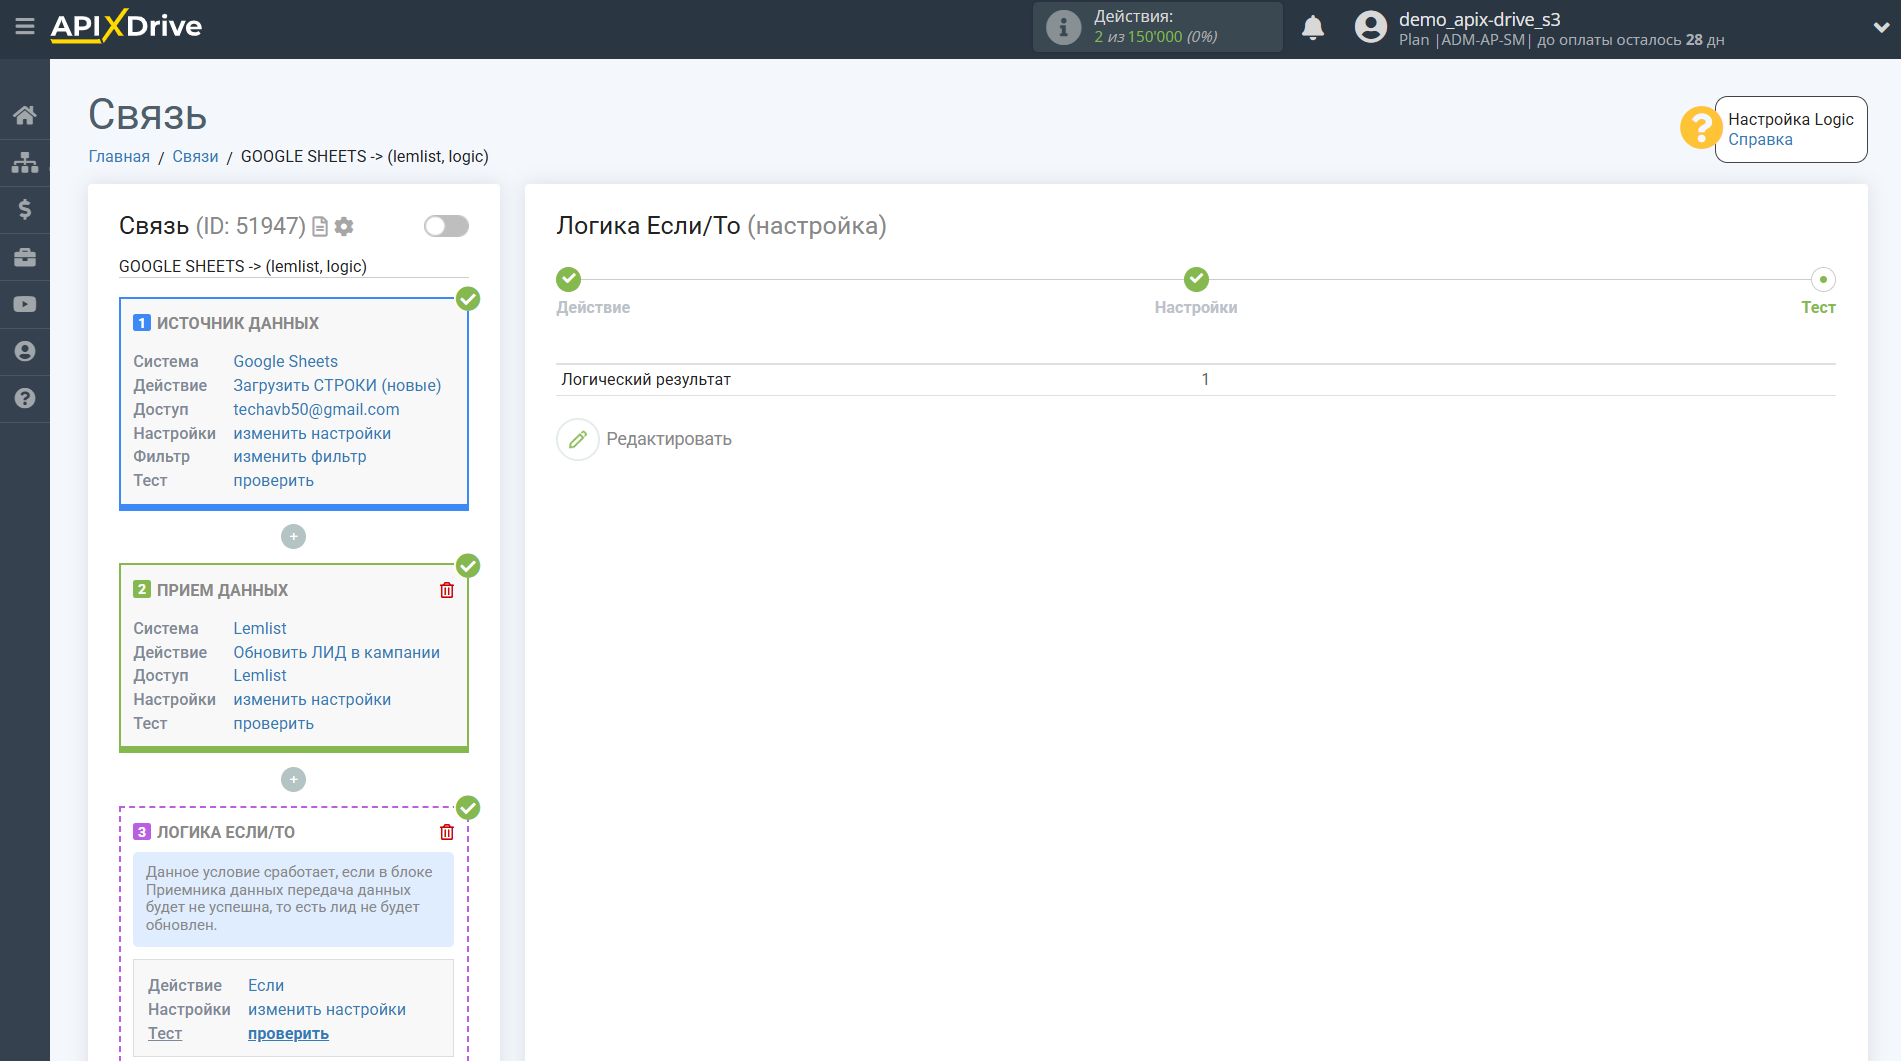Image resolution: width=1901 pixels, height=1061 pixels.
Task: Open the Связи breadcrumb link
Action: pos(195,156)
